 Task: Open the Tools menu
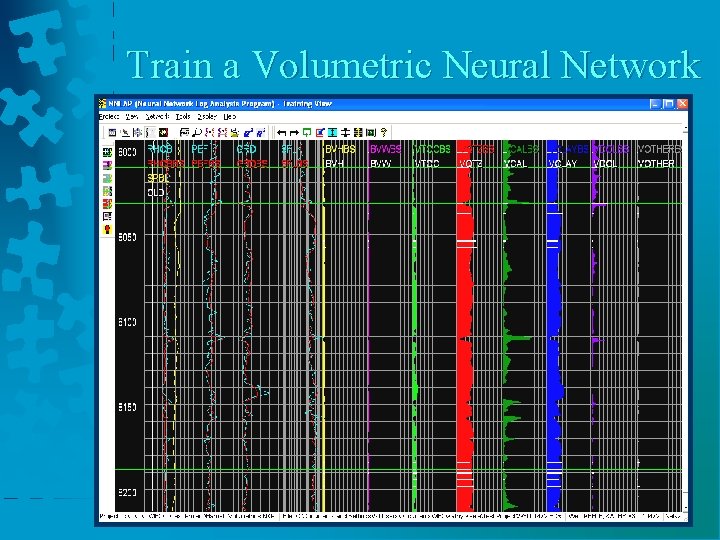(x=183, y=117)
